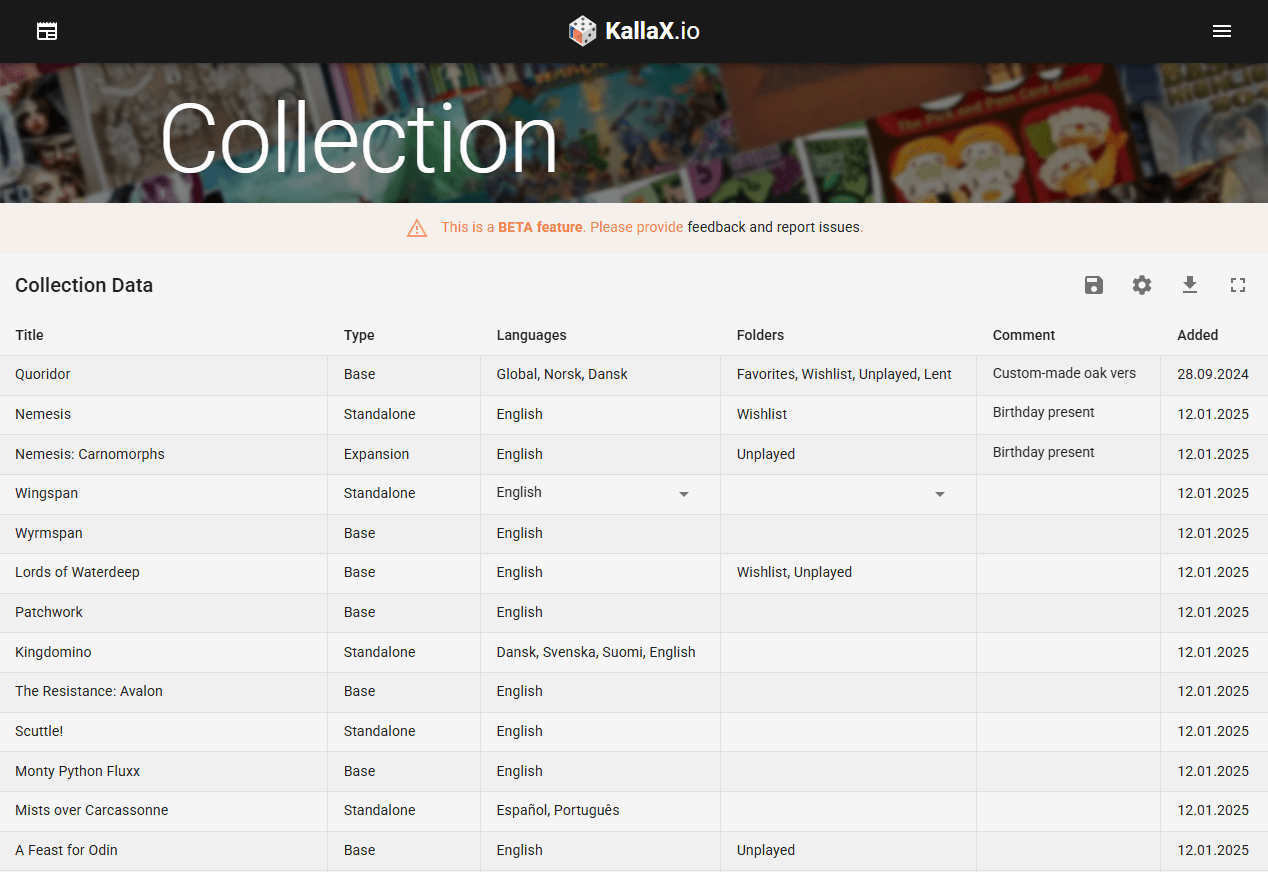Image resolution: width=1268 pixels, height=872 pixels.
Task: Open the hamburger menu
Action: pyautogui.click(x=1221, y=31)
